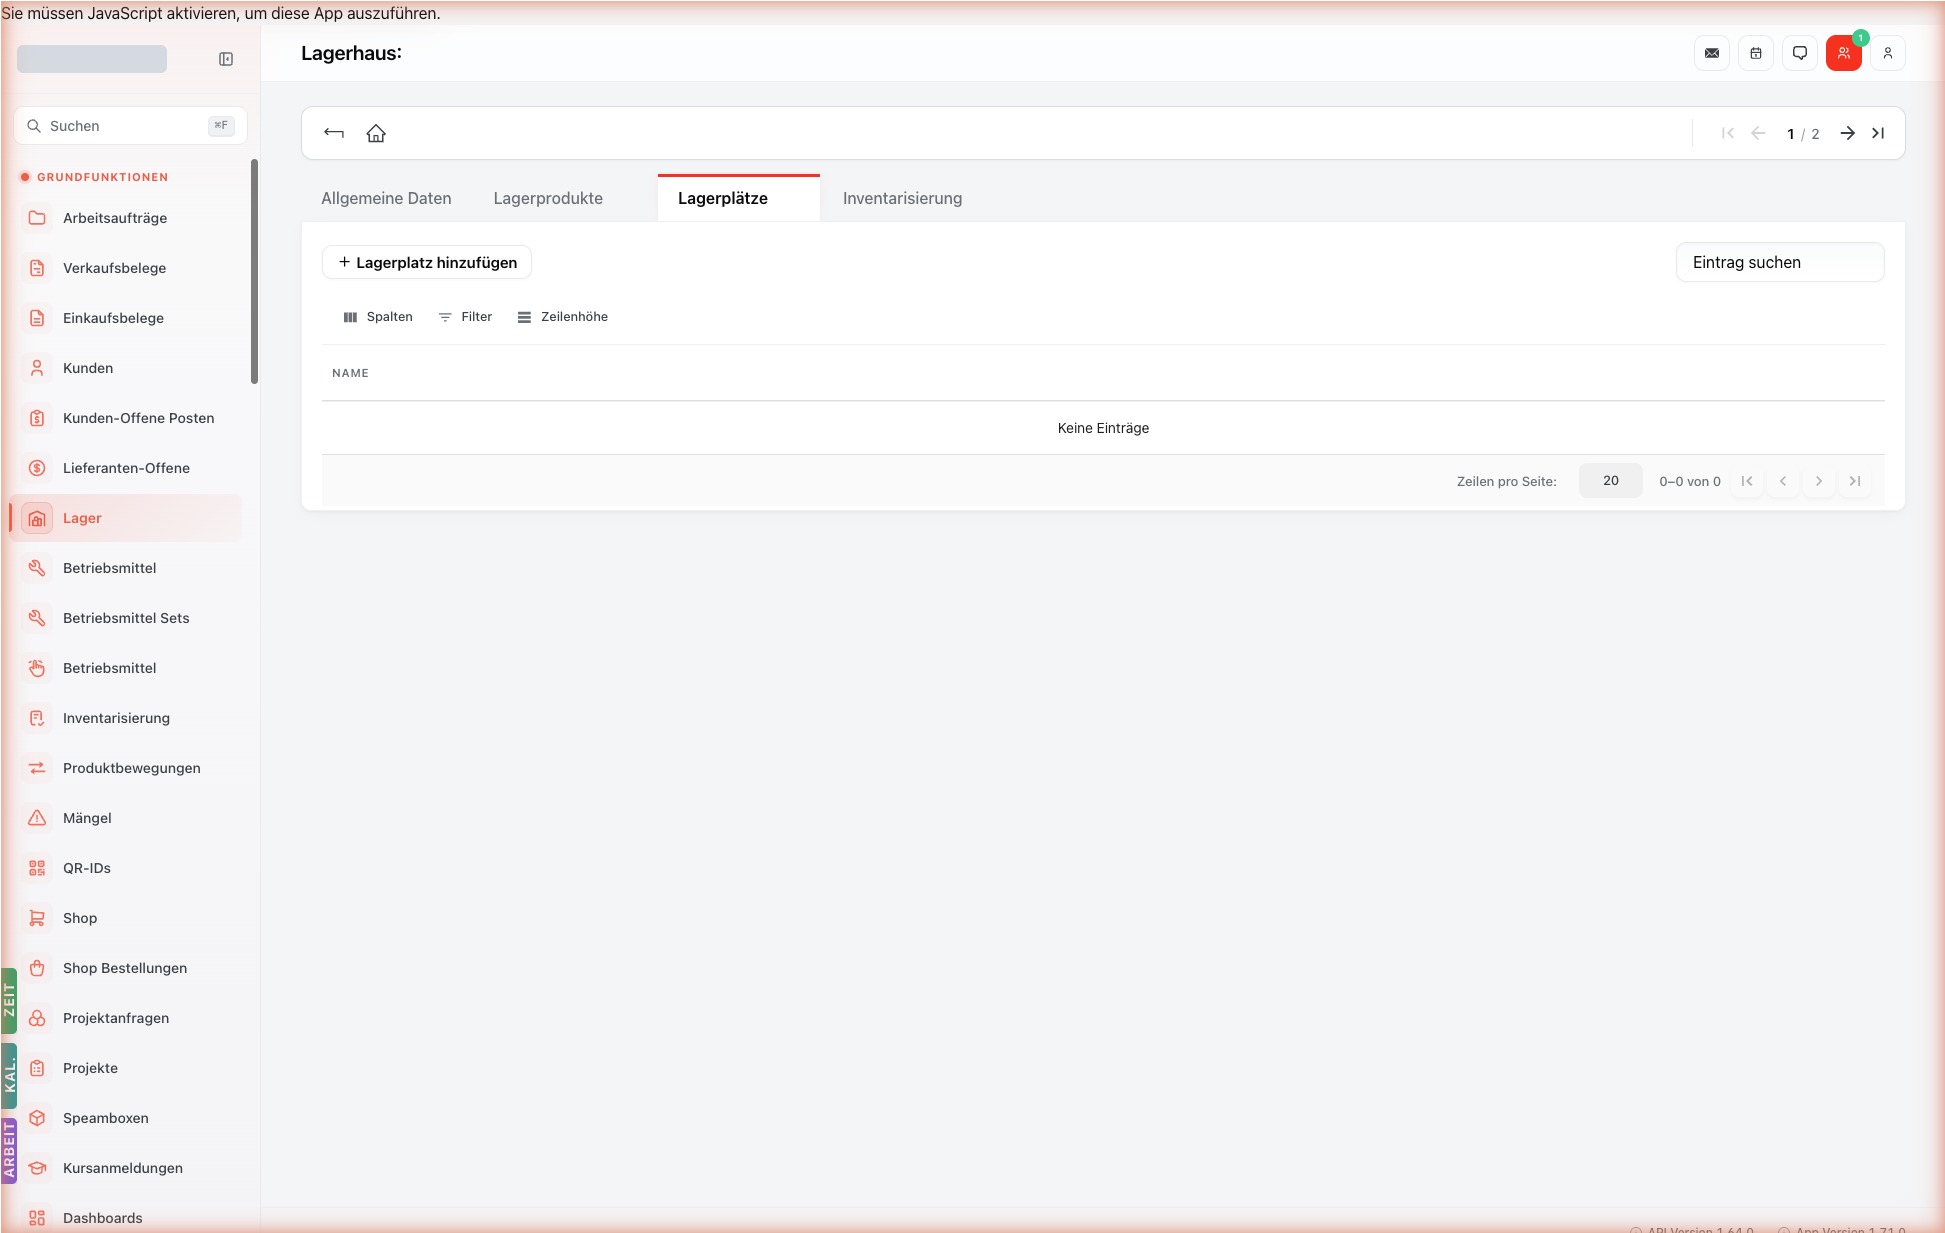Screen dimensions: 1945x1233
Task: Jump to the first record in toolbar pagination
Action: click(x=1727, y=133)
